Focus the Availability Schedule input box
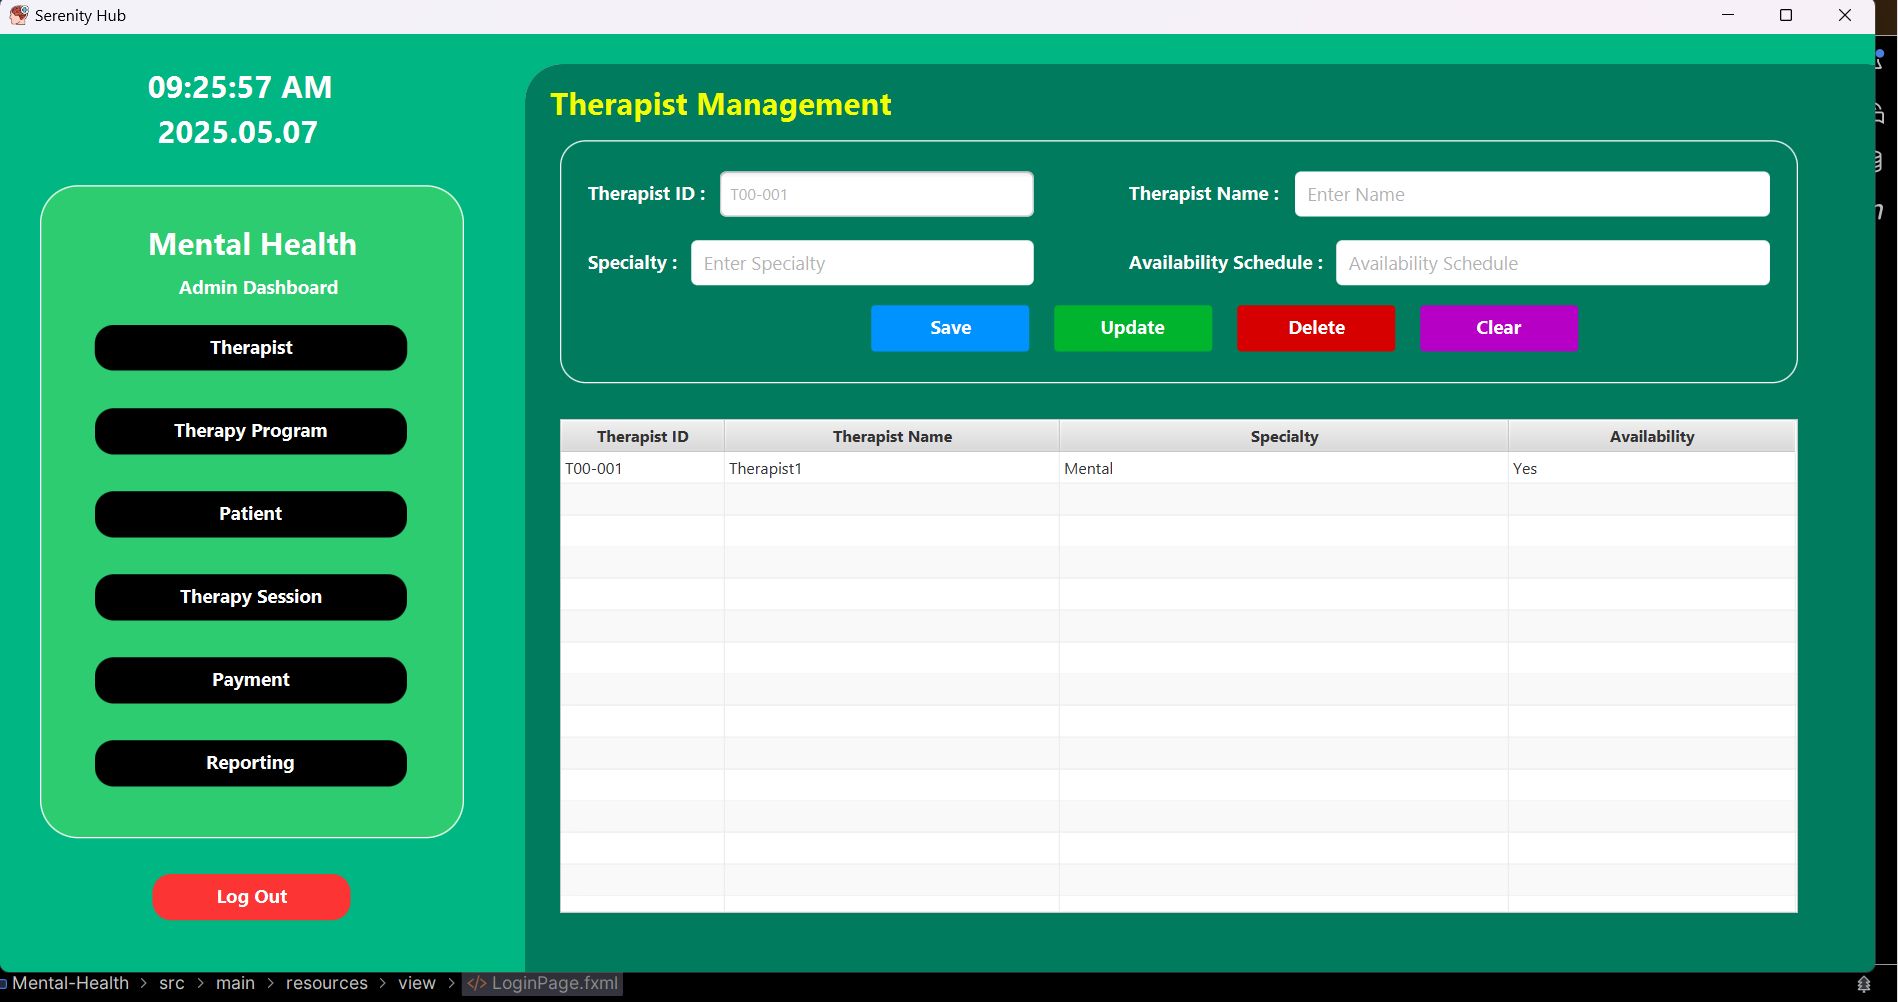 point(1552,263)
